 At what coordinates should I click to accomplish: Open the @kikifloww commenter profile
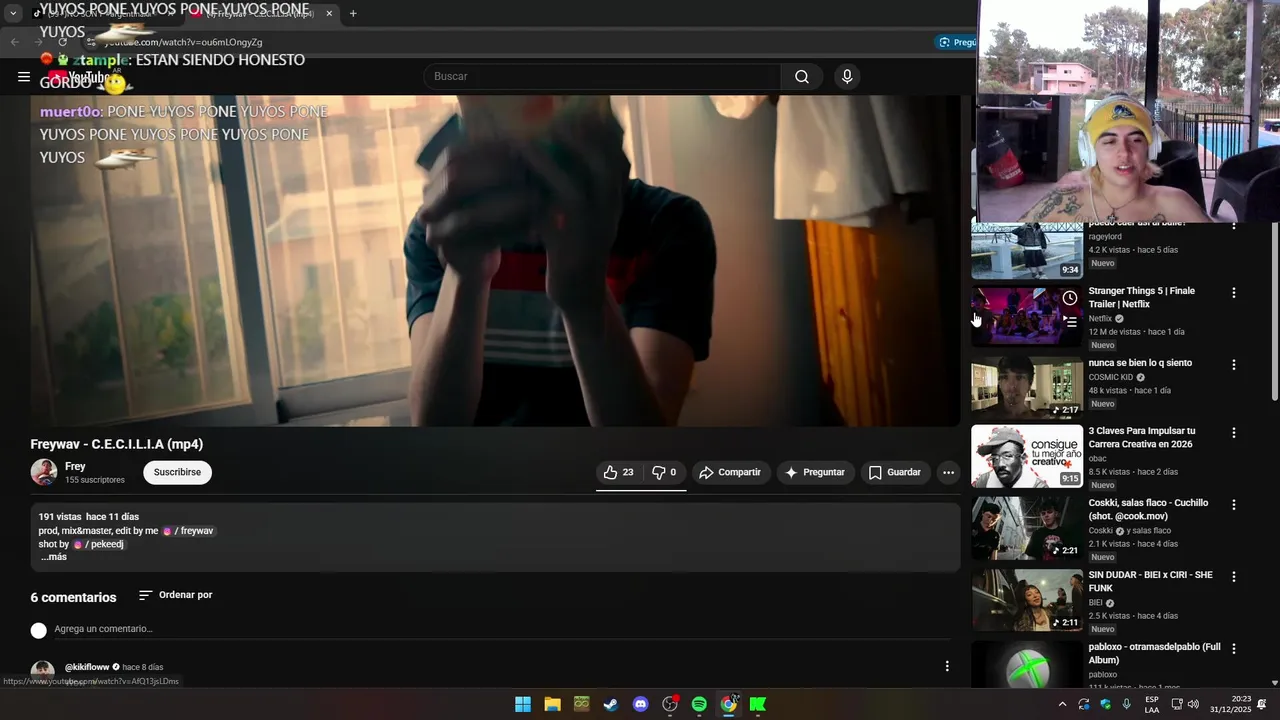click(x=87, y=667)
